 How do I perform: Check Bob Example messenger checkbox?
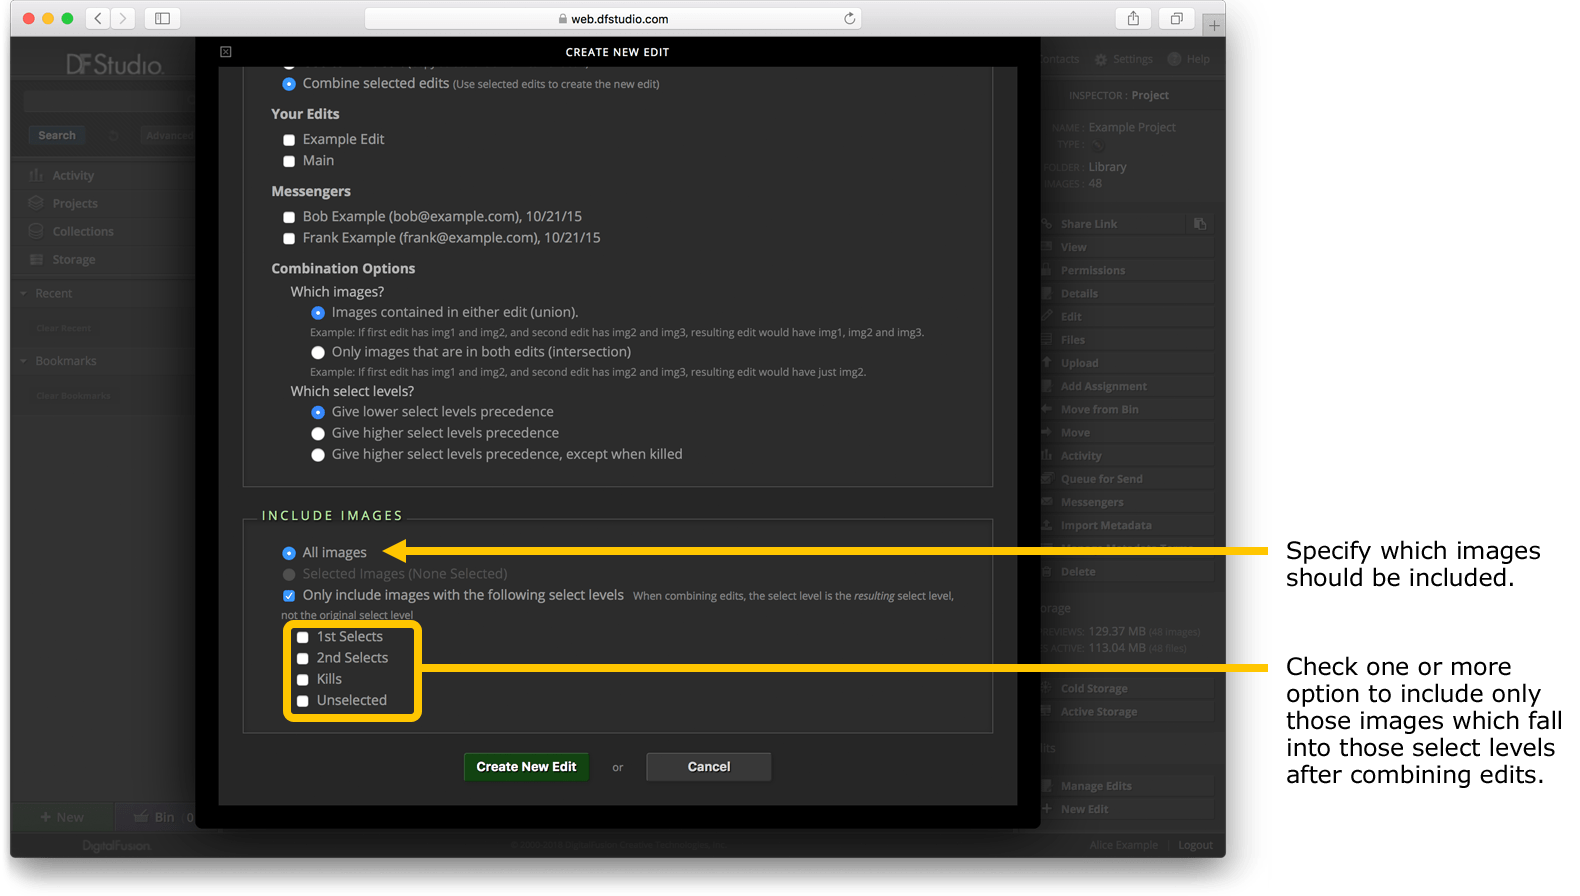pyautogui.click(x=289, y=217)
